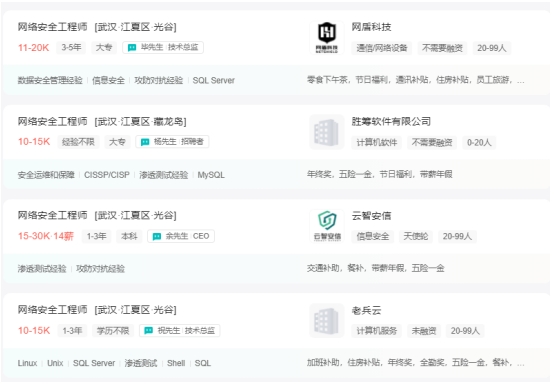556x387 pixels.
Task: Click benefits line starting 加班补助
Action: (x=415, y=363)
